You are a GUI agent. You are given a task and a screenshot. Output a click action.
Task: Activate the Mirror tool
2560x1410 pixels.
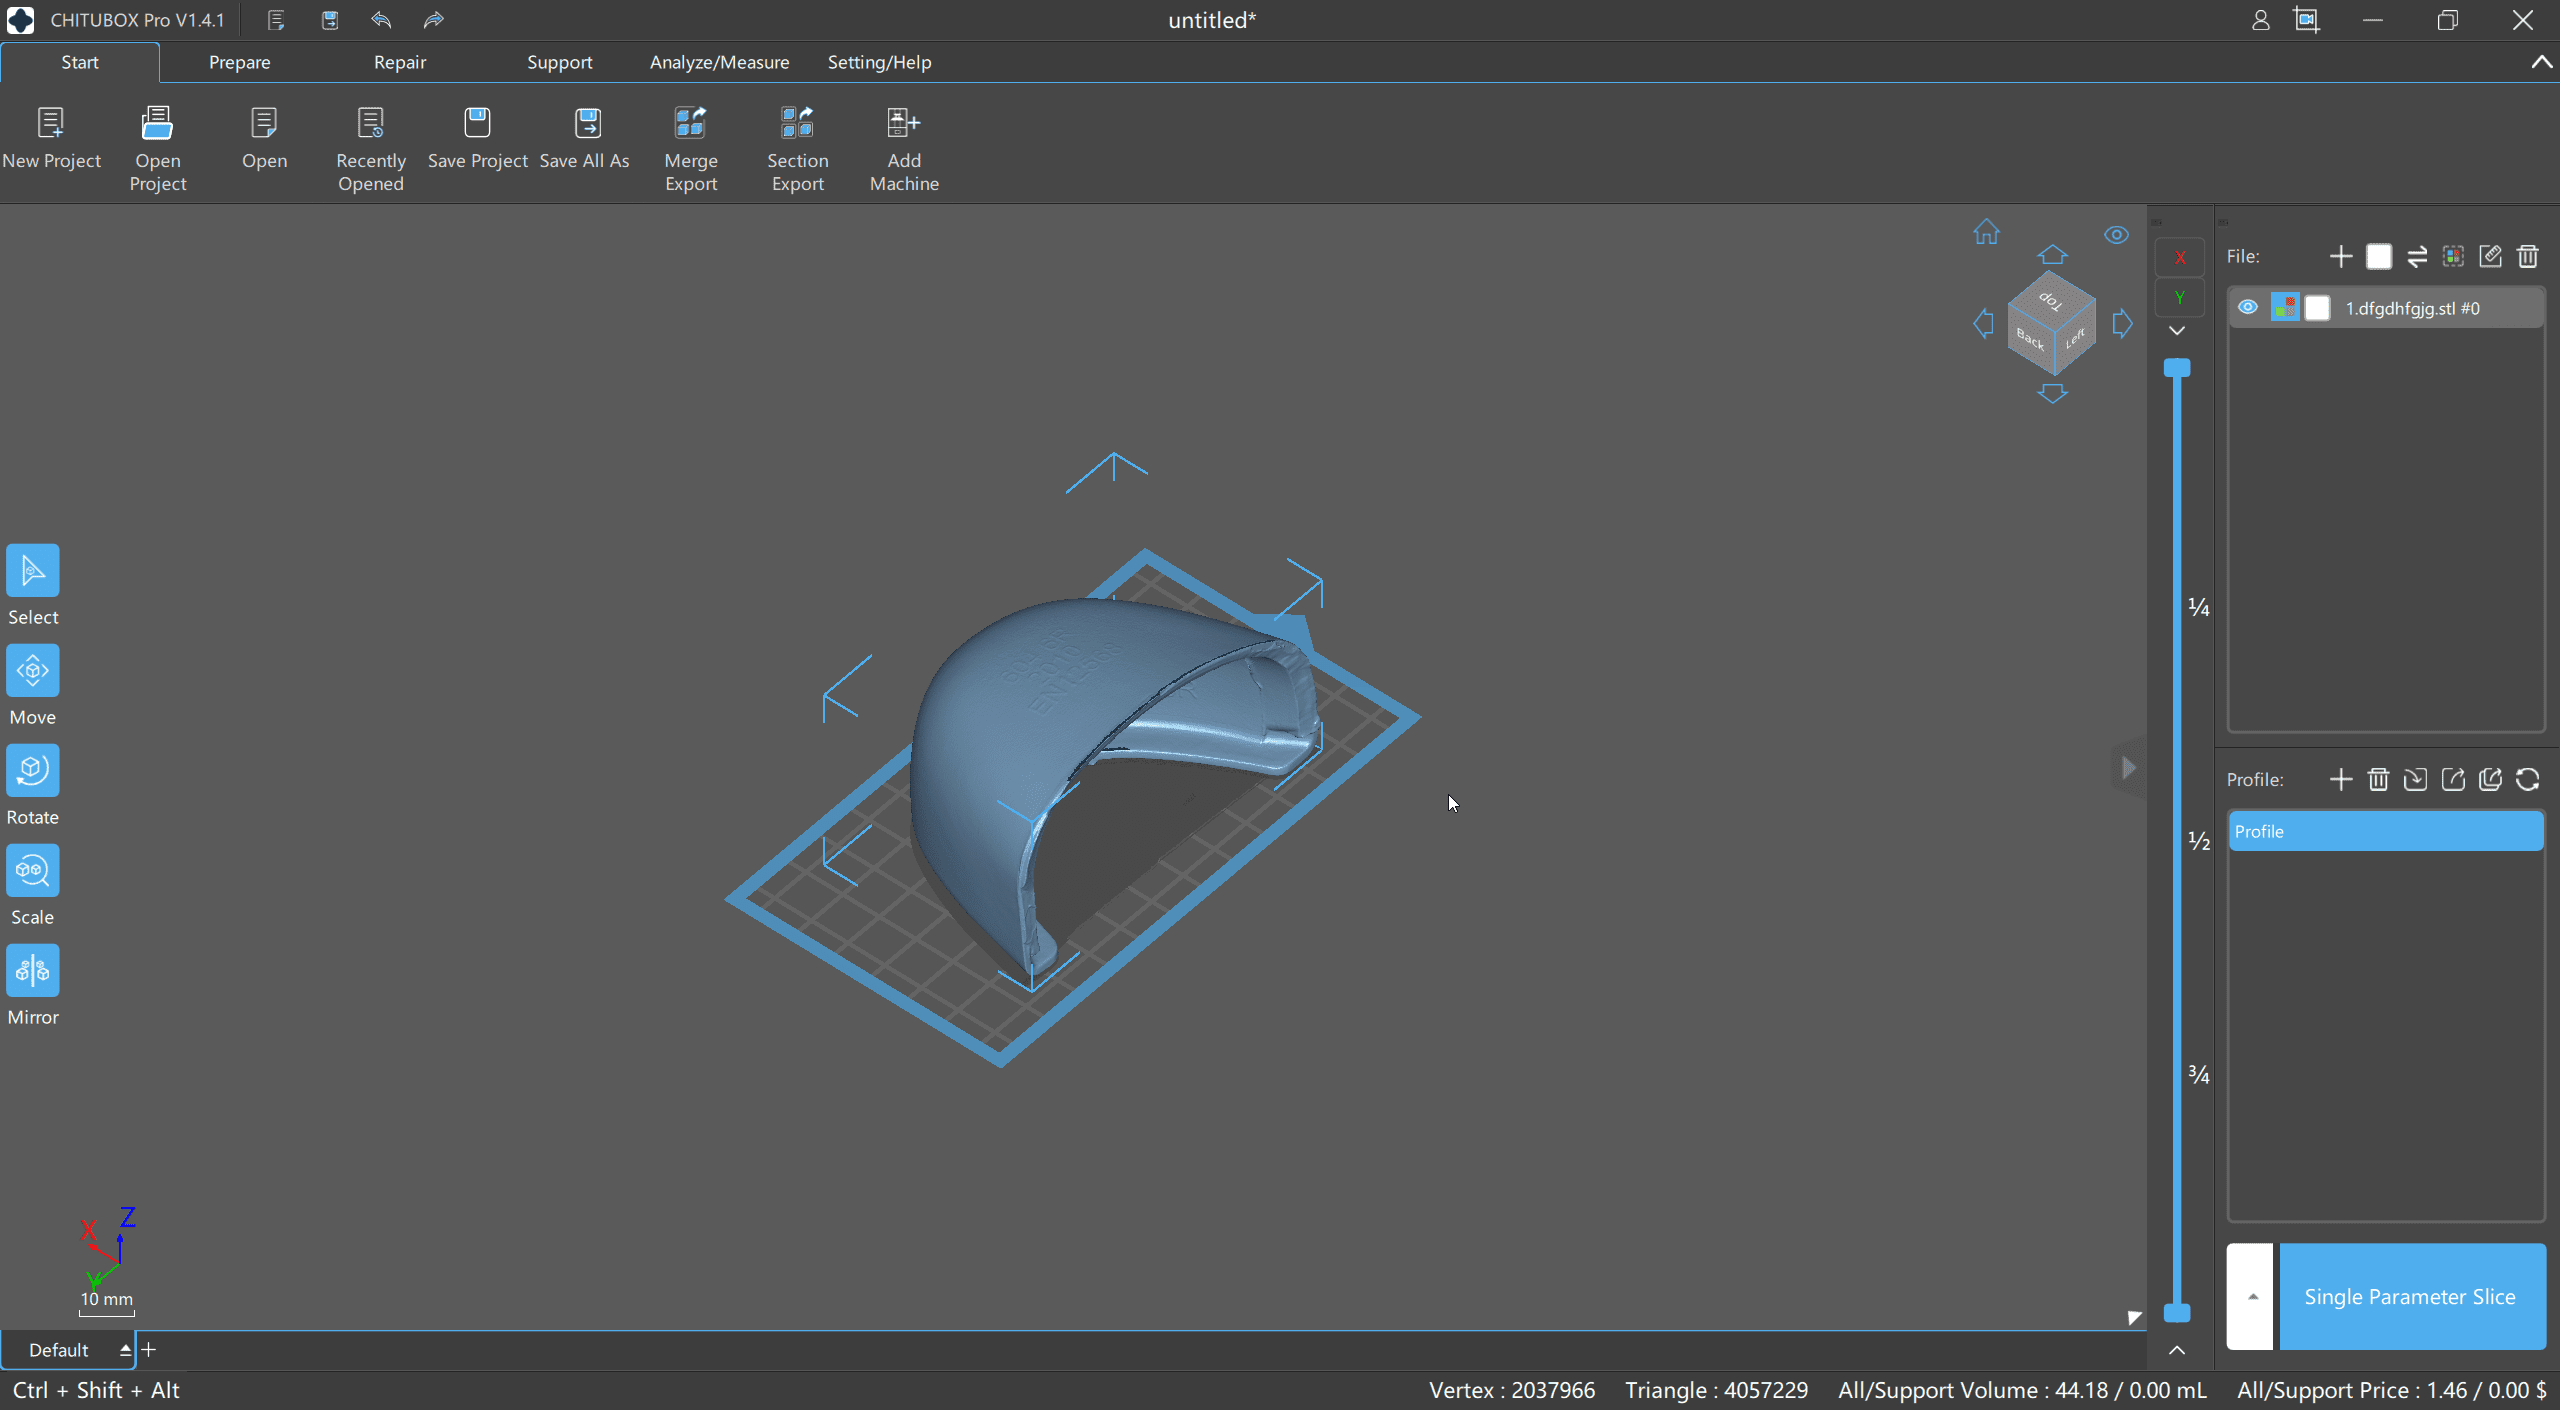click(32, 971)
